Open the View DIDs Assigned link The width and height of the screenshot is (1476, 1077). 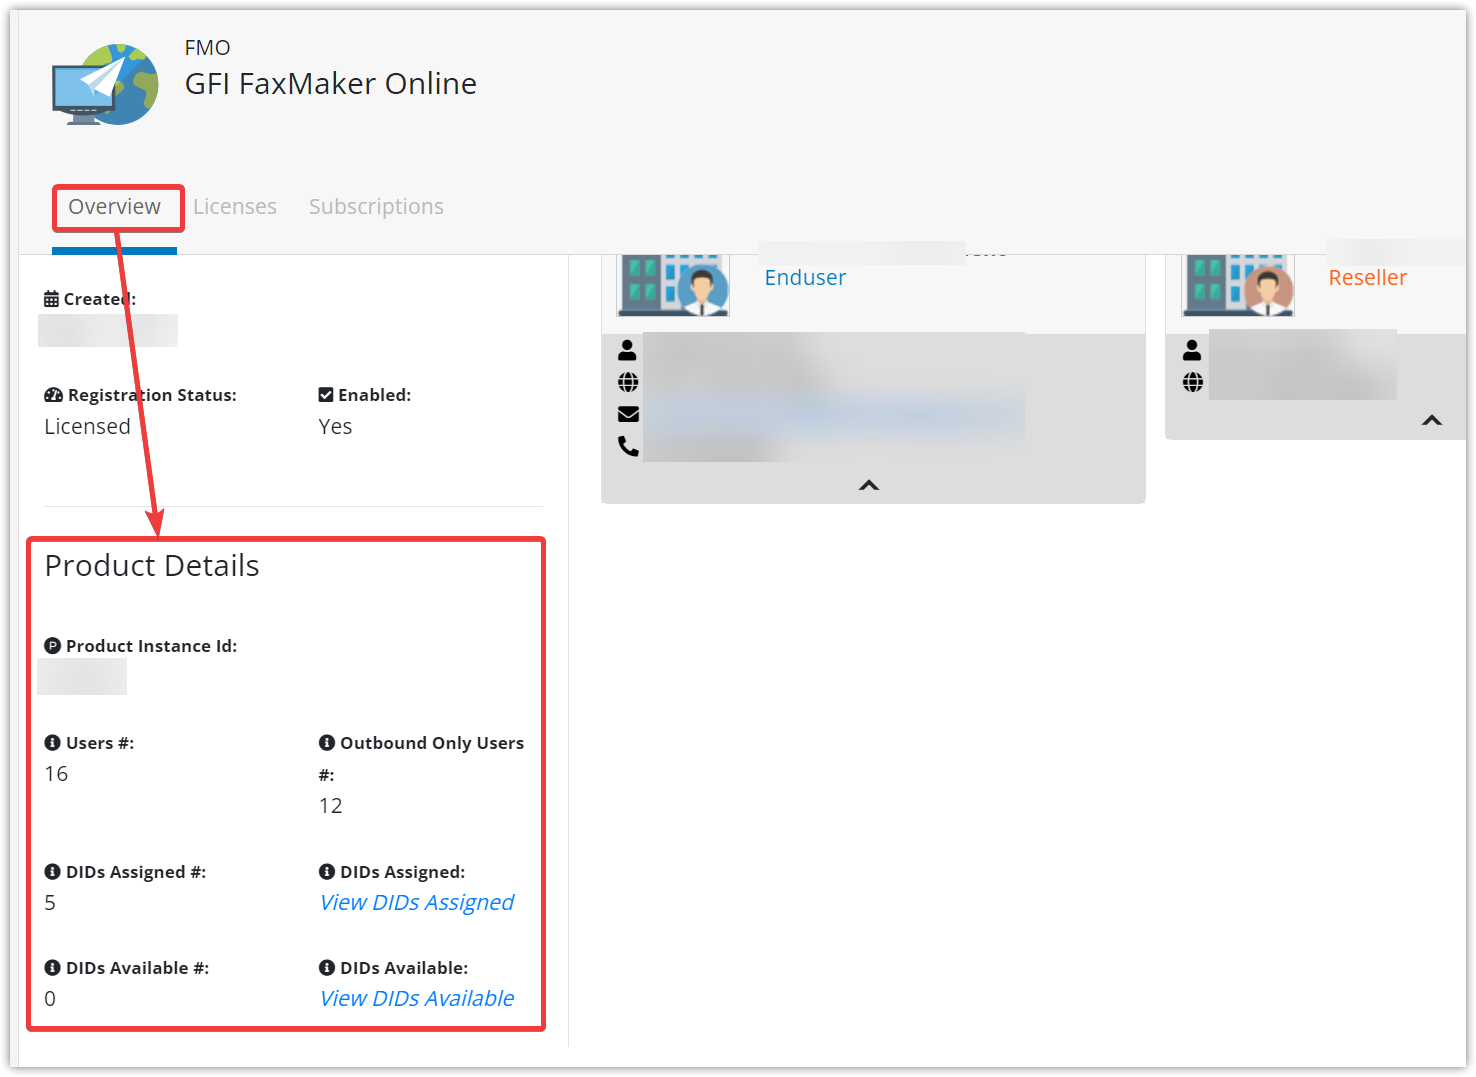coord(417,903)
